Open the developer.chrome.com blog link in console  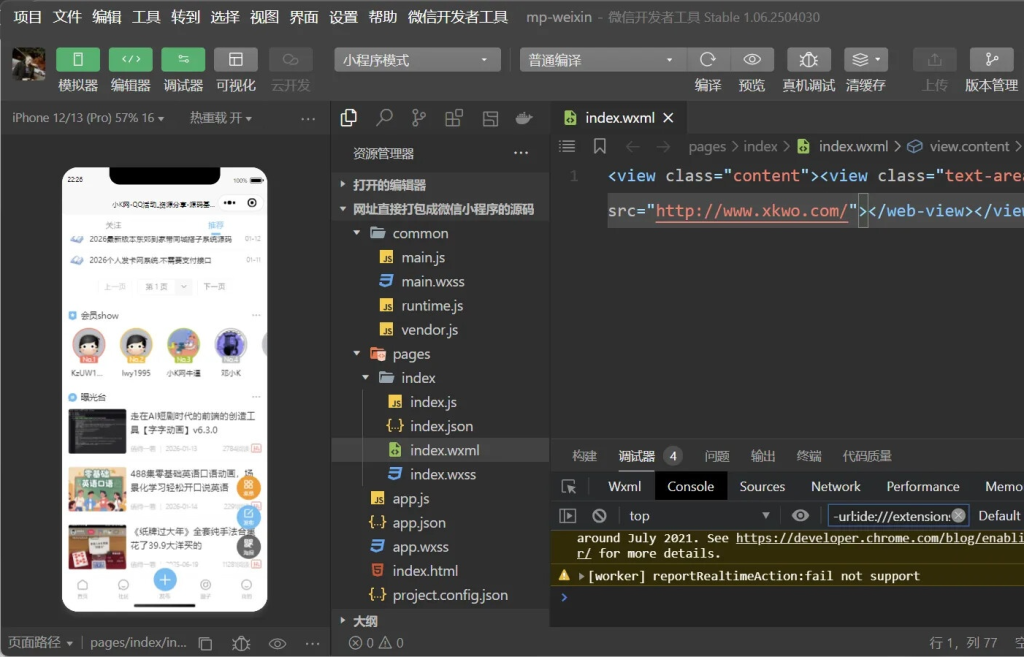click(x=879, y=538)
